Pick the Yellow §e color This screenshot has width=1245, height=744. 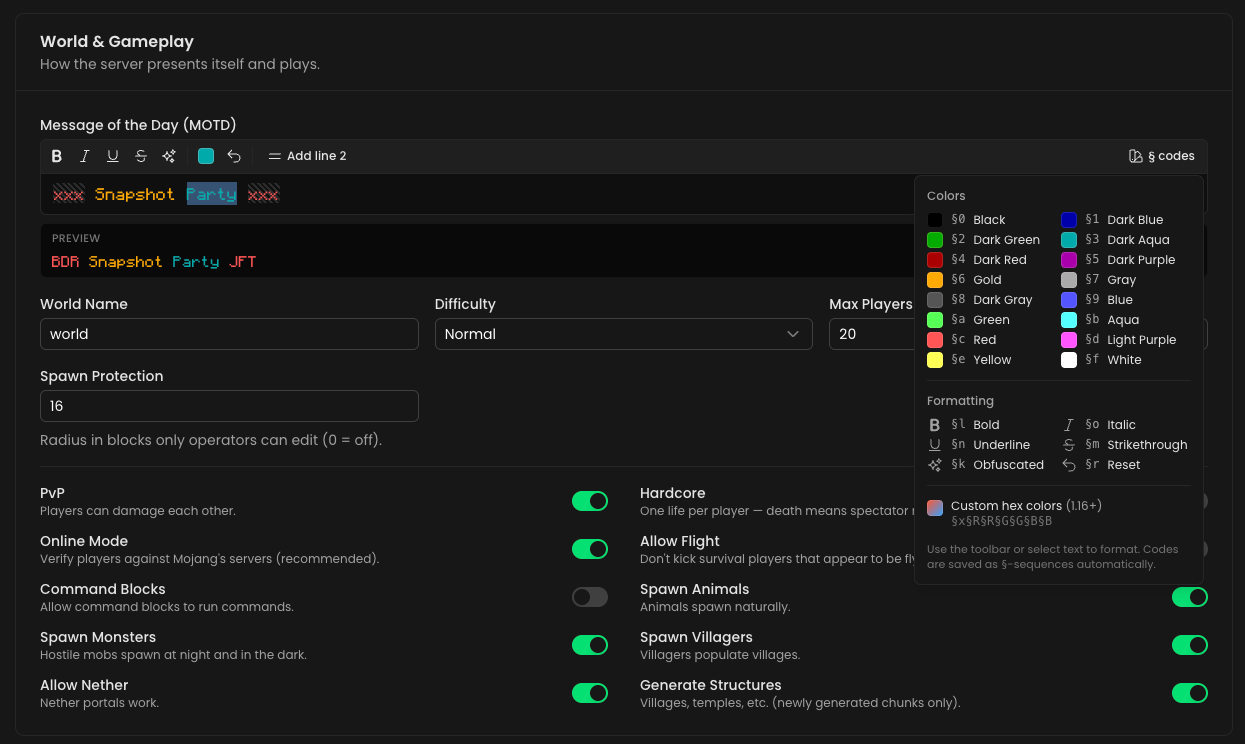coord(969,360)
